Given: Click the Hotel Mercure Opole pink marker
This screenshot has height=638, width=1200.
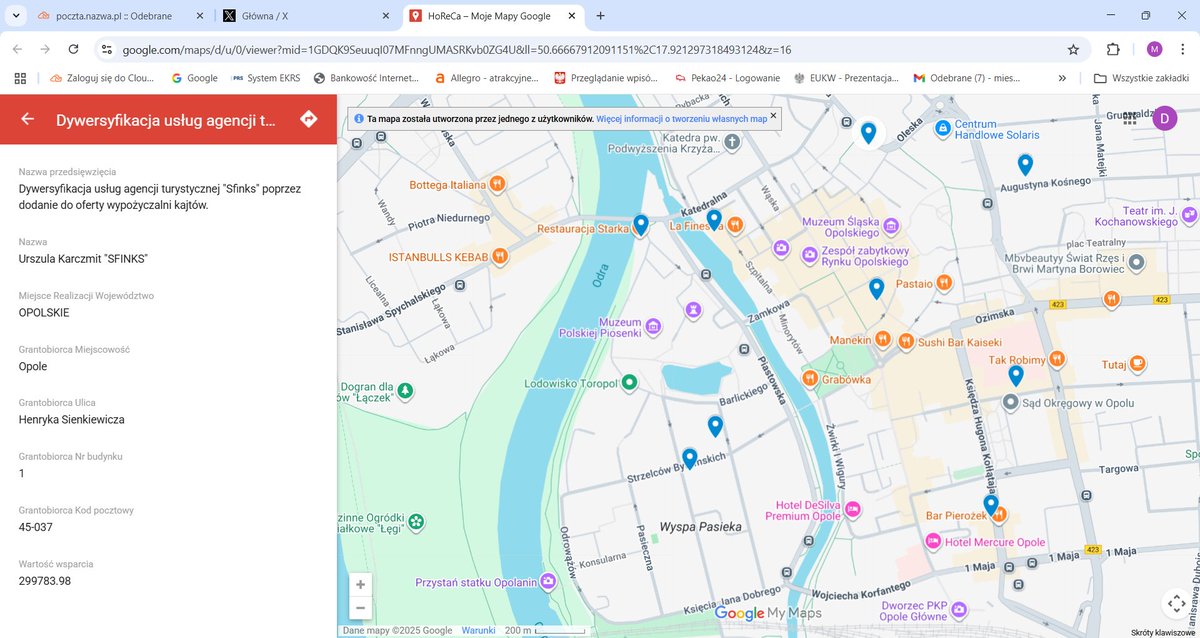Looking at the screenshot, I should coord(934,542).
